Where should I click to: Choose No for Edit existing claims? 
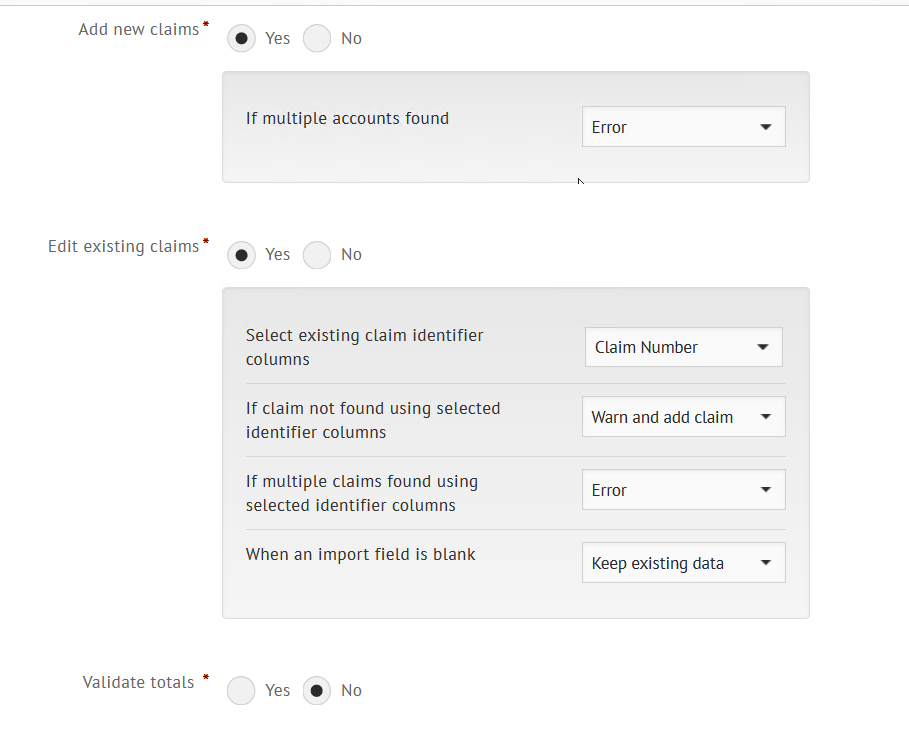(x=317, y=255)
